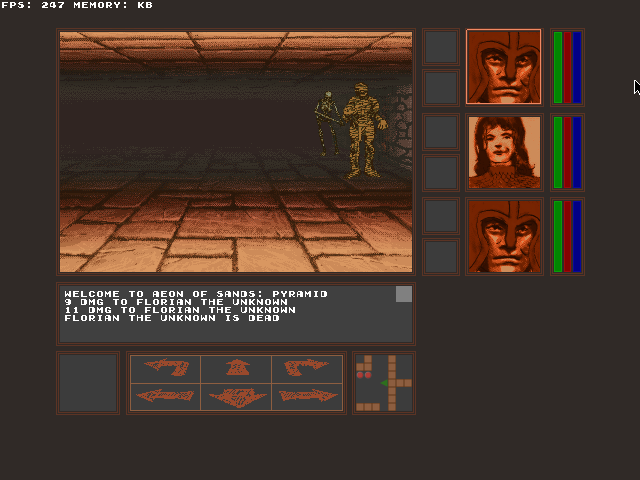640x480 pixels.
Task: Click the message log scrollbar handle
Action: 404,294
